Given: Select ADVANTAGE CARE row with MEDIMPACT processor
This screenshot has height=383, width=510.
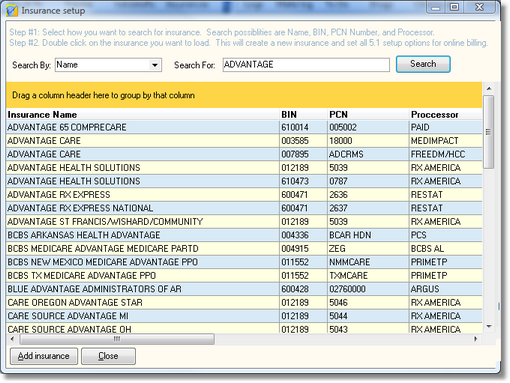Looking at the screenshot, I should point(244,141).
